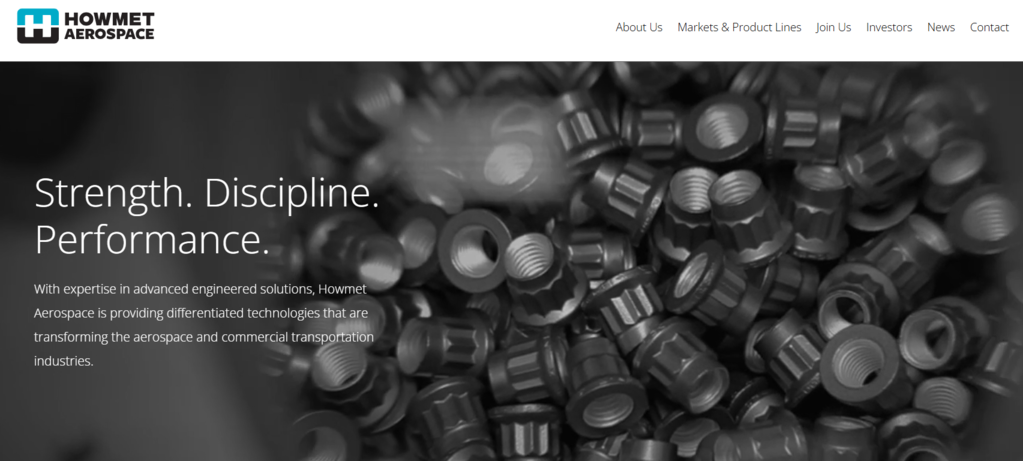Image resolution: width=1023 pixels, height=461 pixels.
Task: Click the word "Discipline." in the headline
Action: (x=292, y=193)
